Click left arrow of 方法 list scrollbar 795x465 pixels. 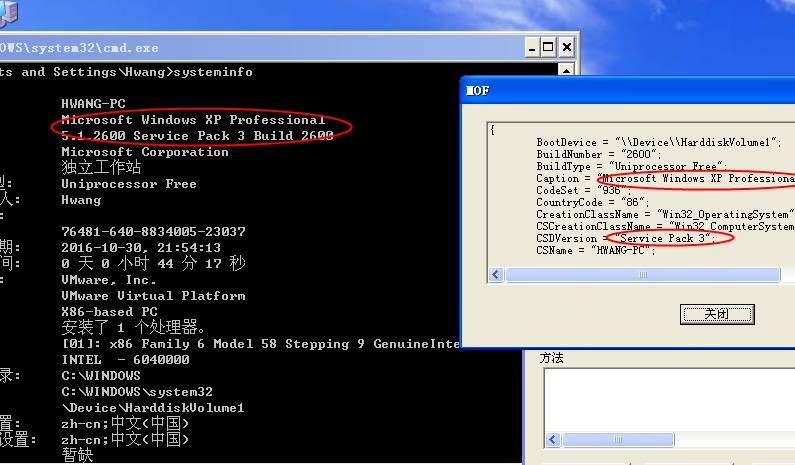553,440
